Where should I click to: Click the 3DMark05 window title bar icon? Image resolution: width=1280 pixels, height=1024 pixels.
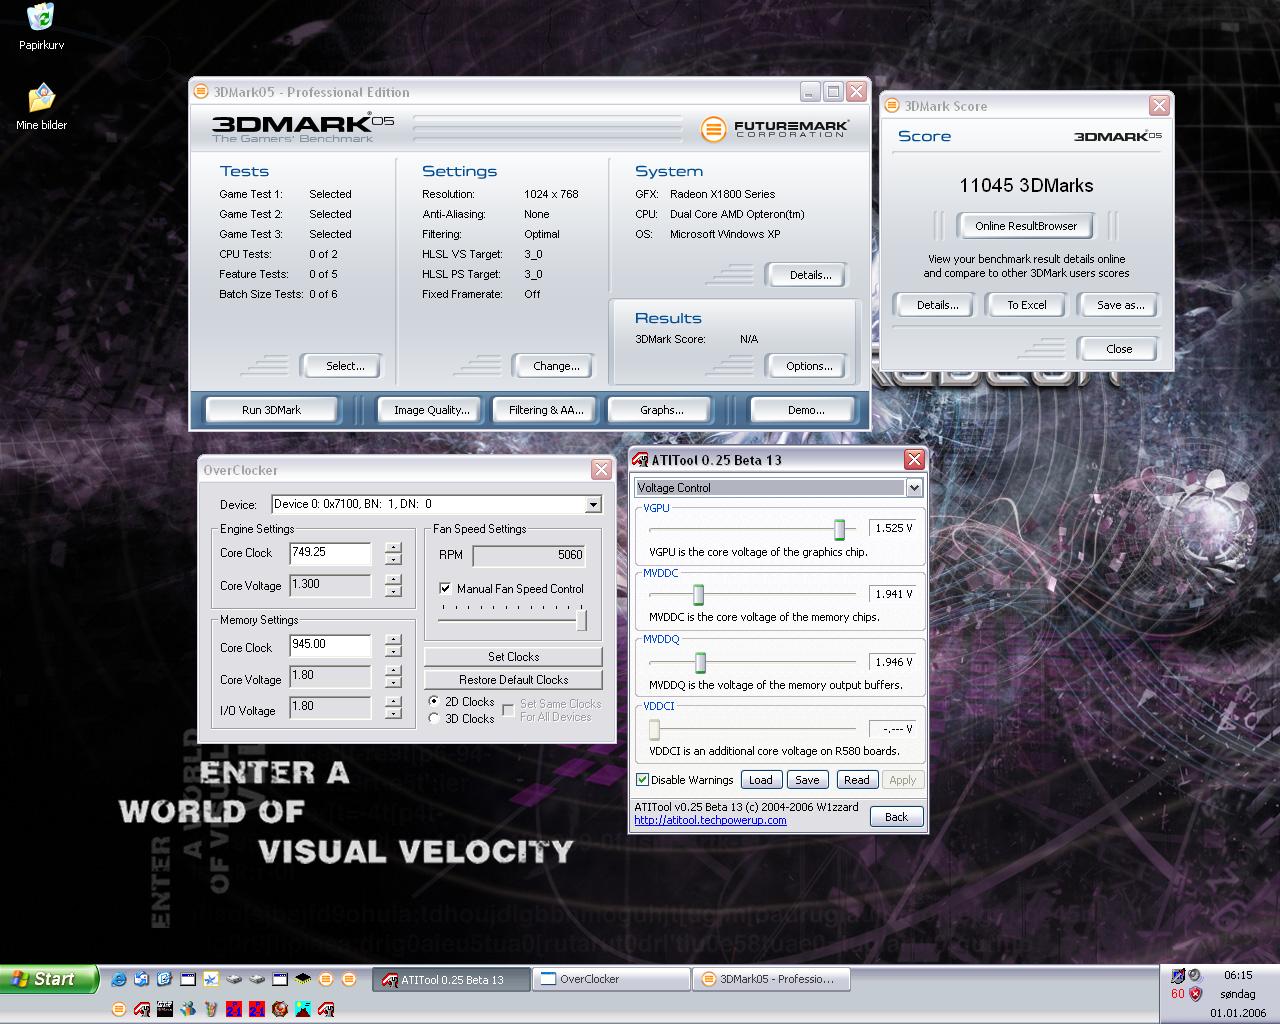click(x=200, y=92)
